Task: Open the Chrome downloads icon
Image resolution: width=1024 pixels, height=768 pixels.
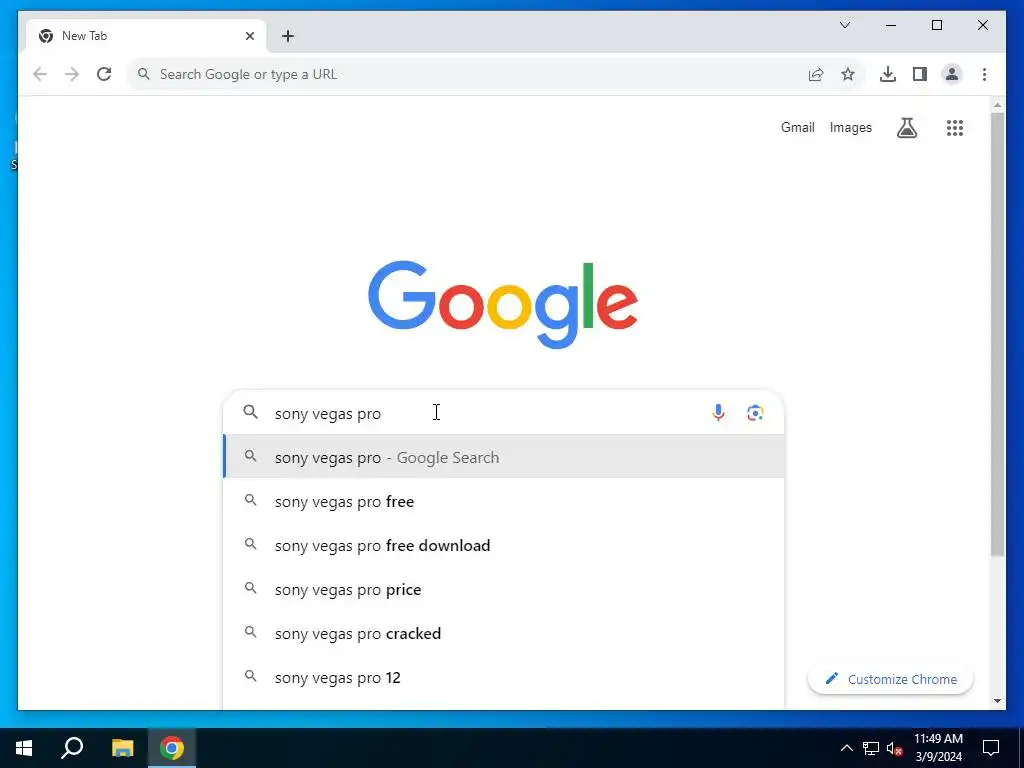Action: tap(888, 74)
